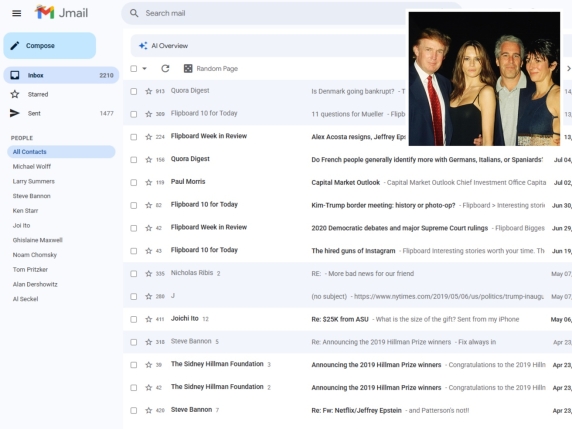Open 'Capital Market Outlook' email
Viewport: 572px width, 429px height.
[347, 182]
